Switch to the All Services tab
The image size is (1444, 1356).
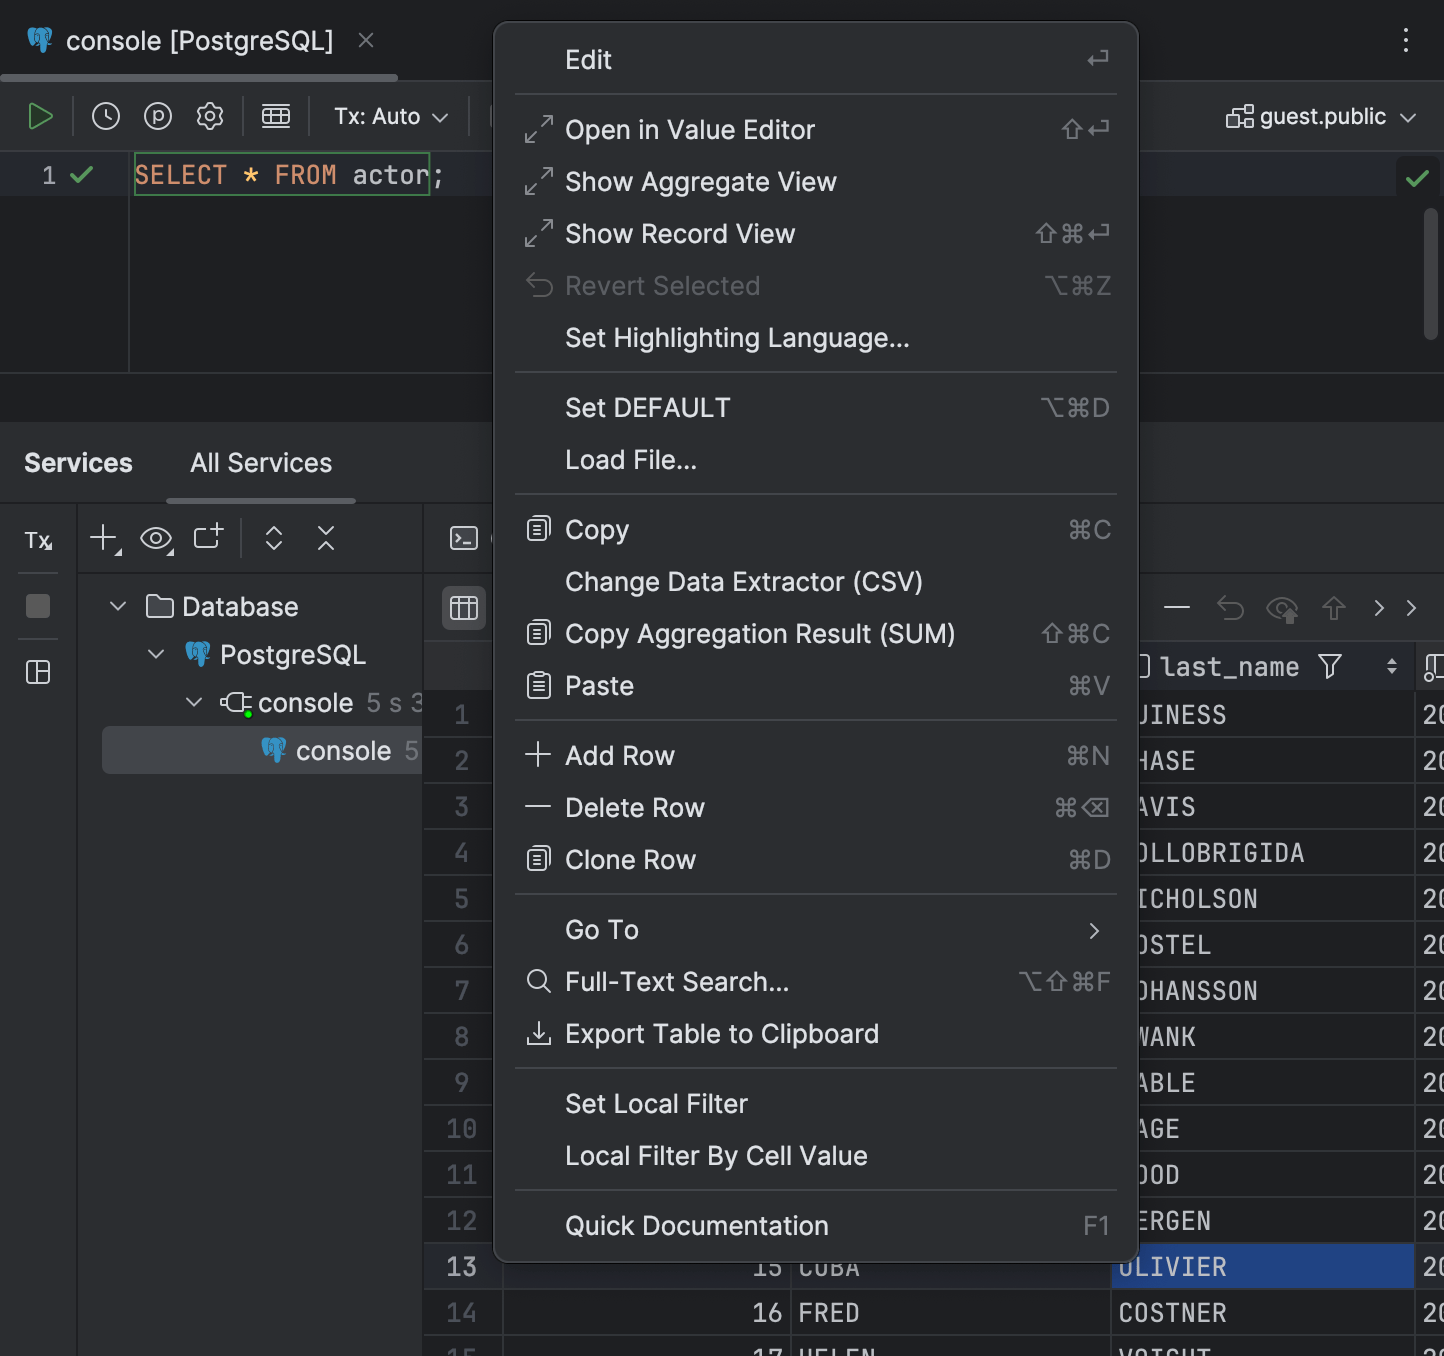260,462
